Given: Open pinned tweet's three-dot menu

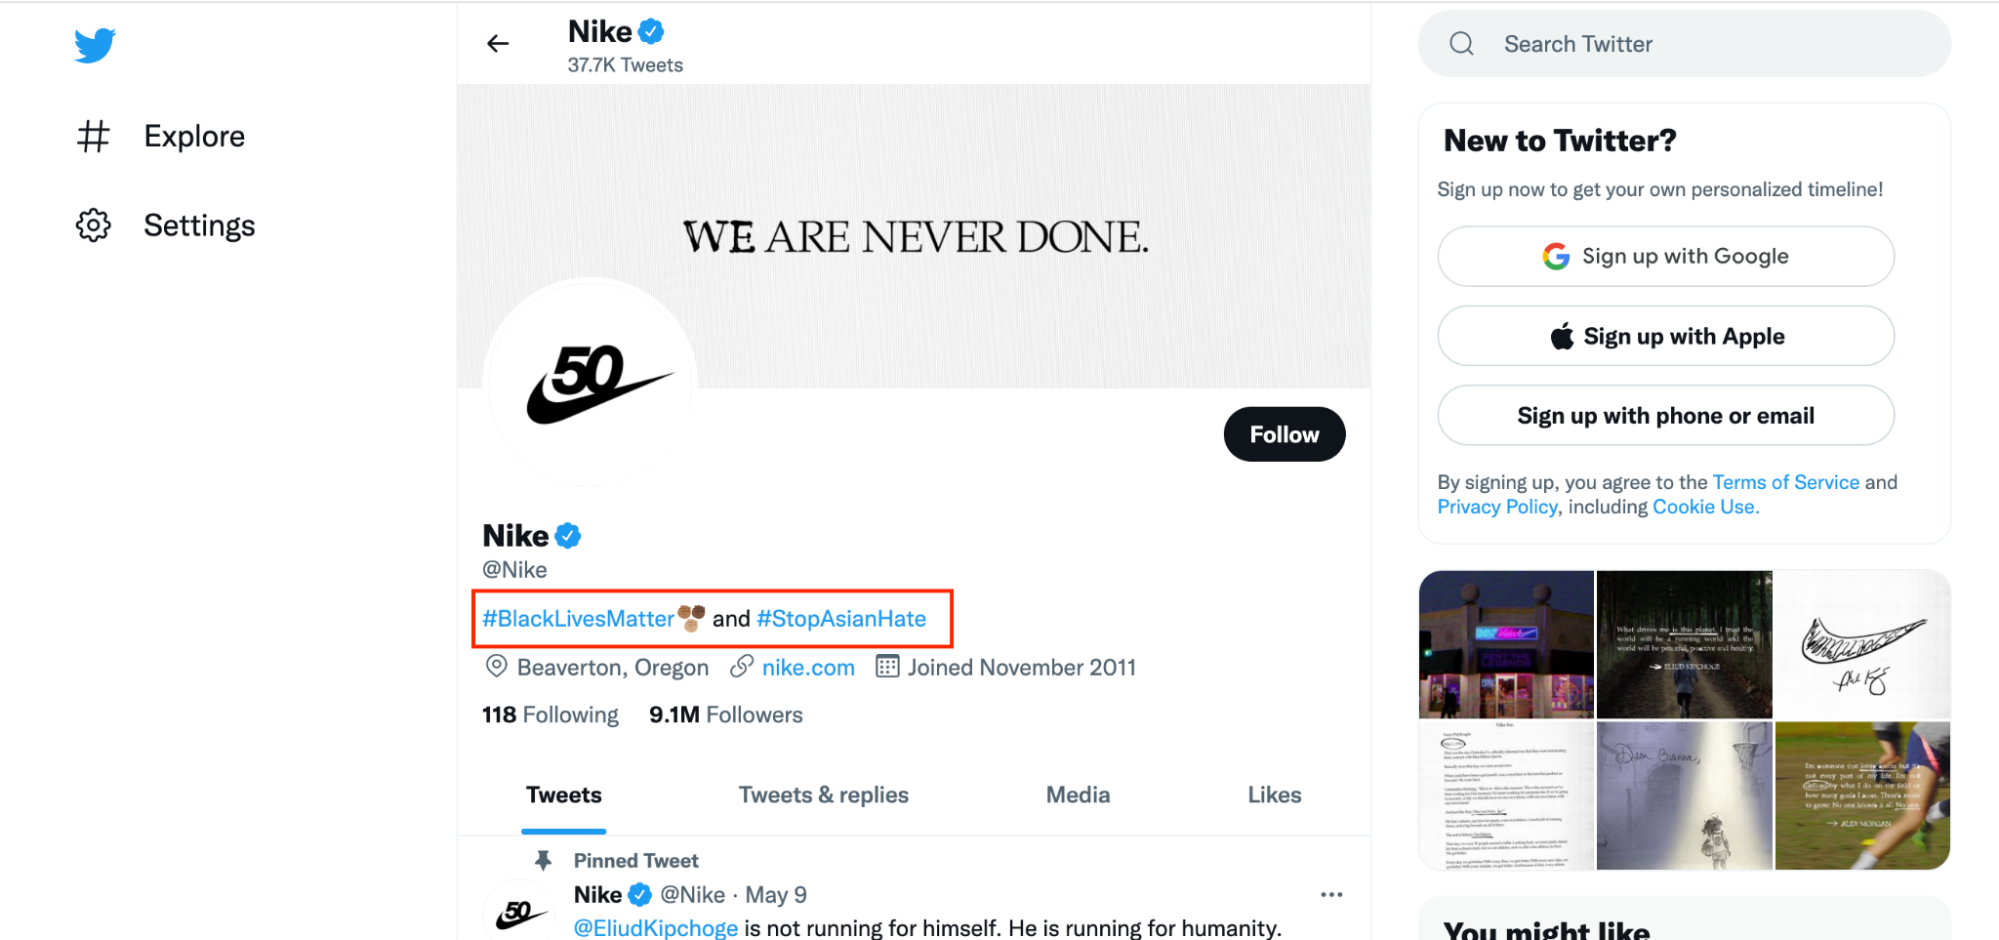Looking at the screenshot, I should click(1331, 894).
